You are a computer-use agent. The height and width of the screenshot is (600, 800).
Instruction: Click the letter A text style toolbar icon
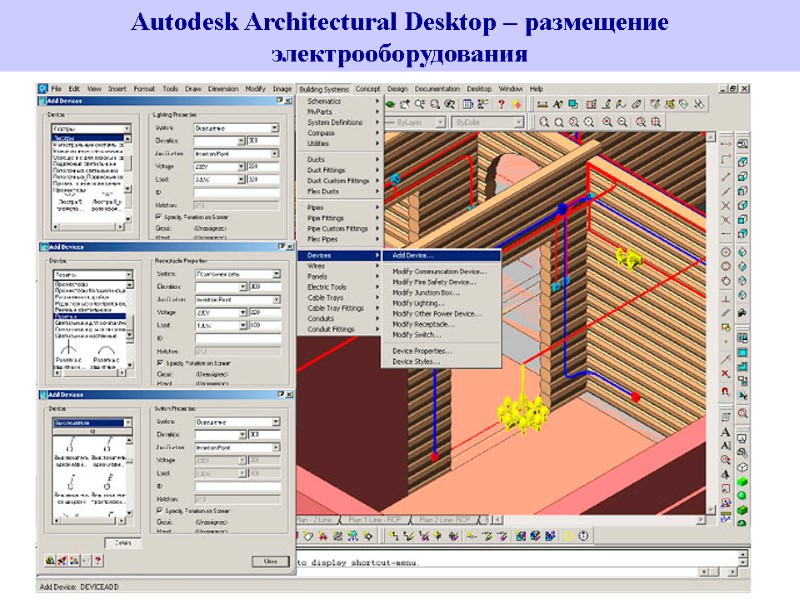(558, 104)
